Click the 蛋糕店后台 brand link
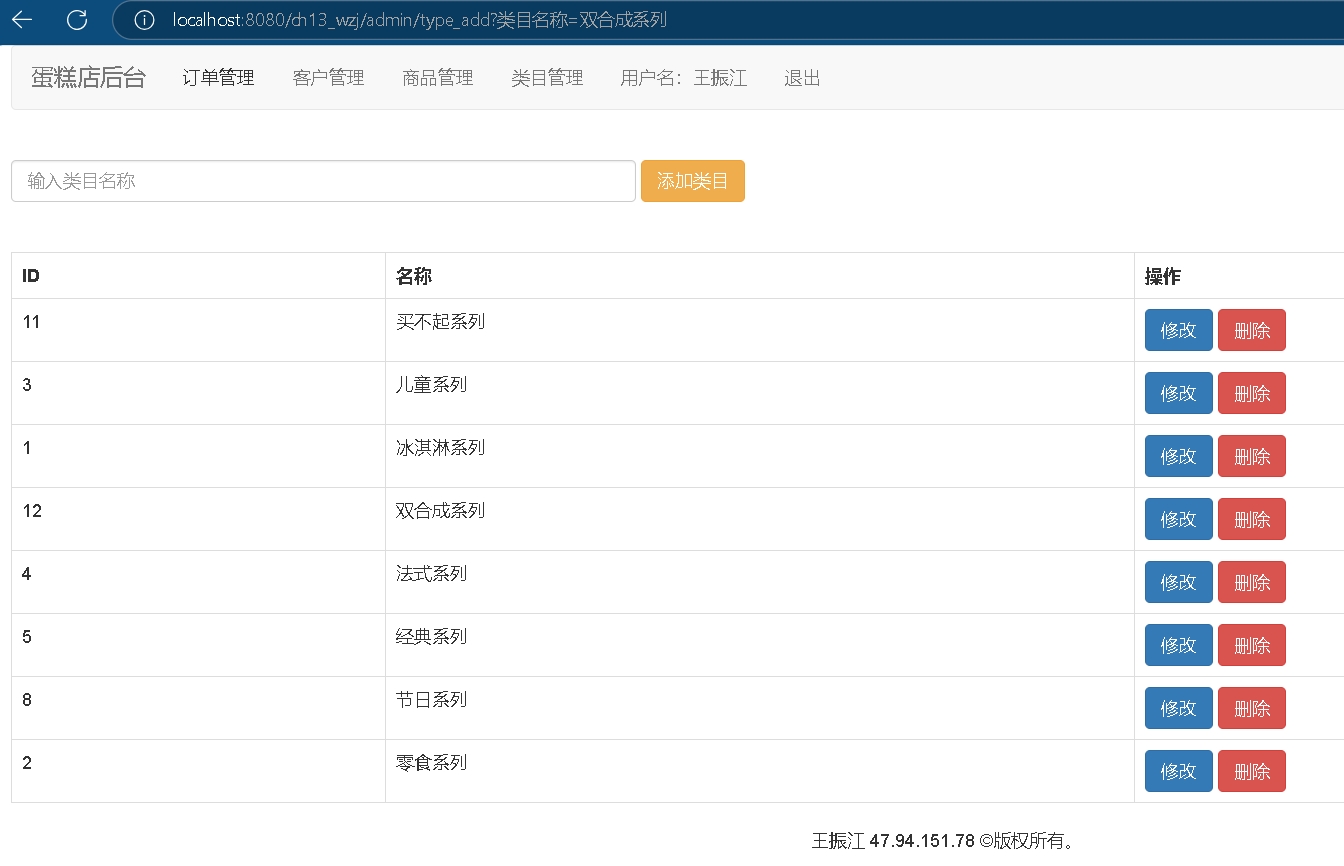The width and height of the screenshot is (1344, 866). [x=88, y=78]
